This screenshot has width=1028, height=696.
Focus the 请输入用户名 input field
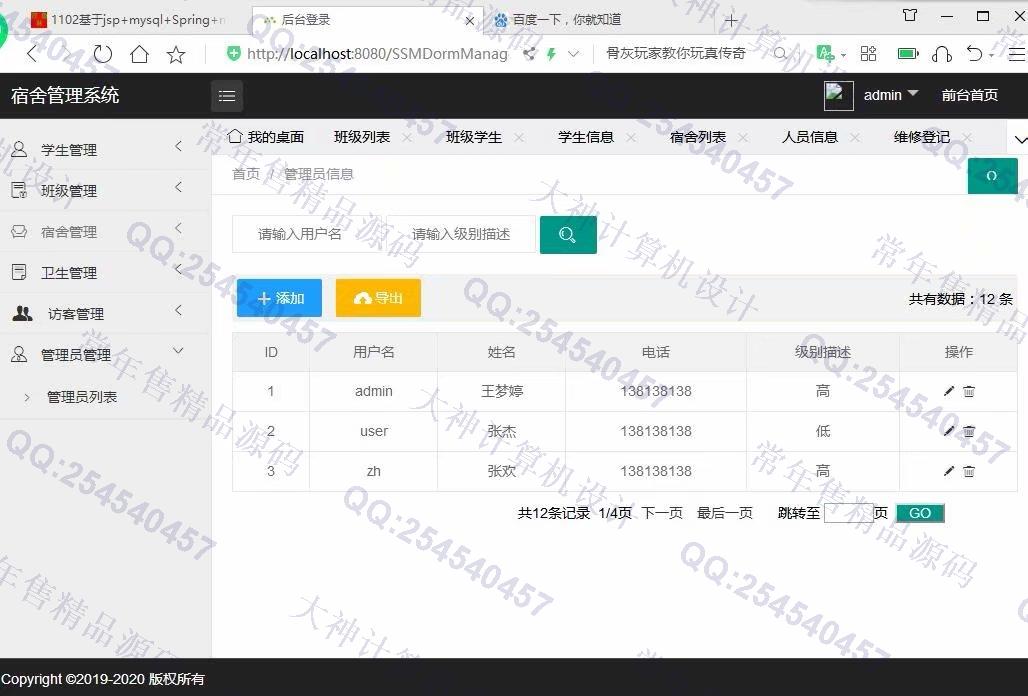tap(309, 234)
